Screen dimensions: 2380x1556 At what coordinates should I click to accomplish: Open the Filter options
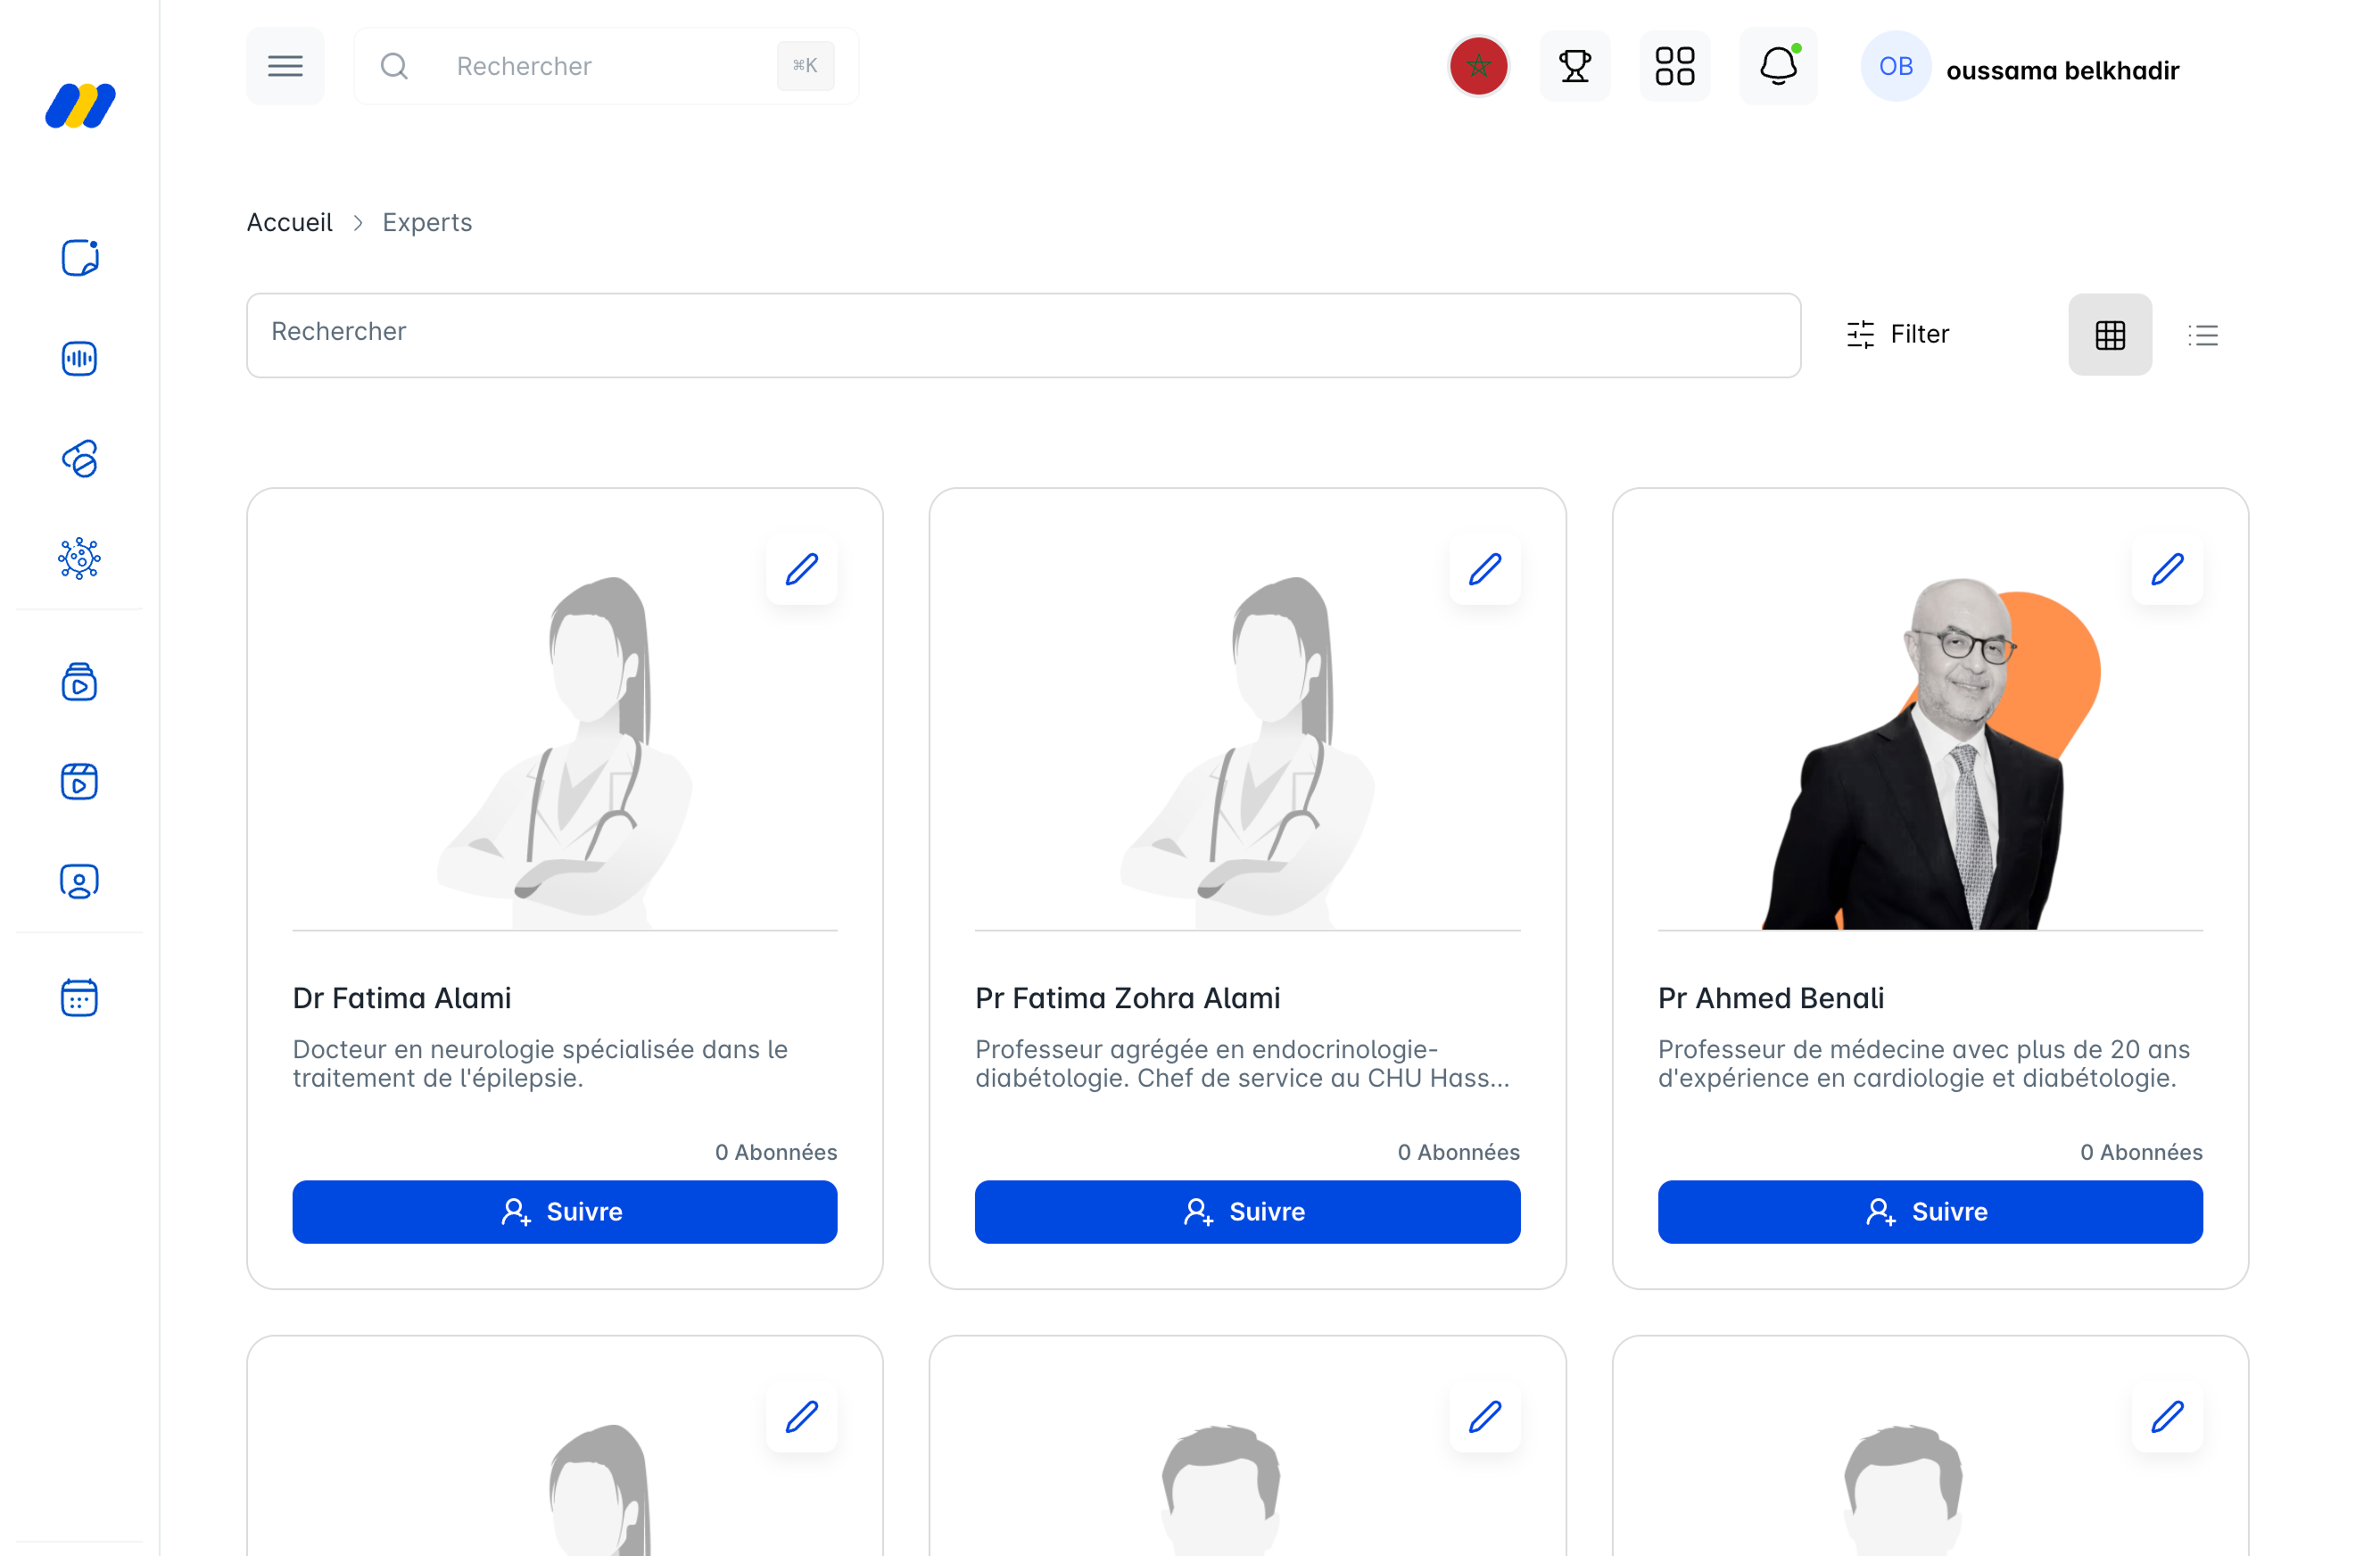(1897, 334)
